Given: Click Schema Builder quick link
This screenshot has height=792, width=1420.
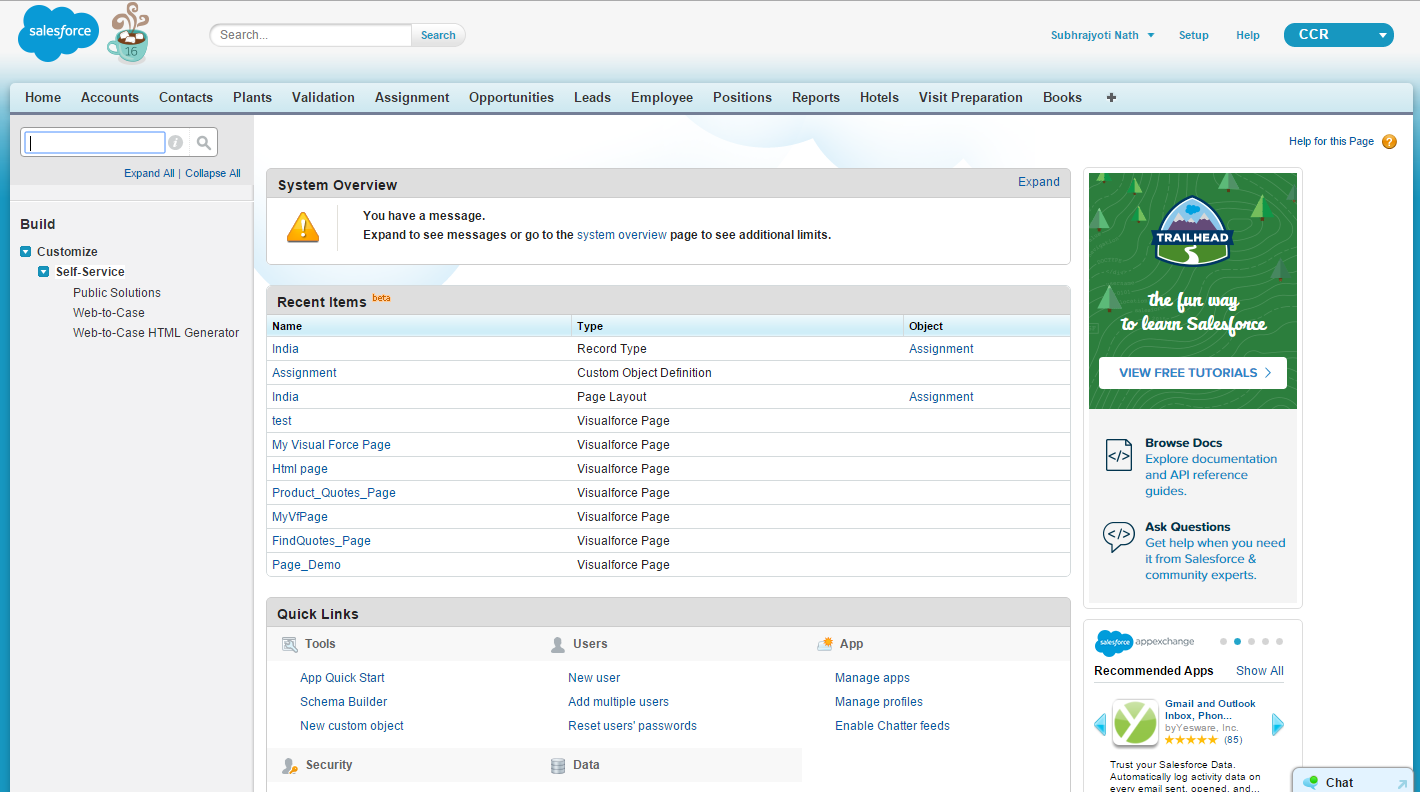Looking at the screenshot, I should (344, 702).
